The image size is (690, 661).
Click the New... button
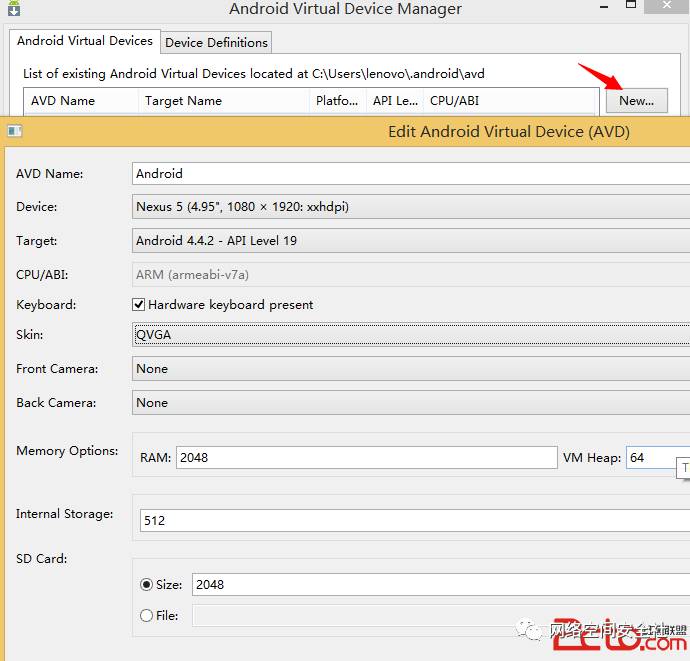tap(636, 101)
